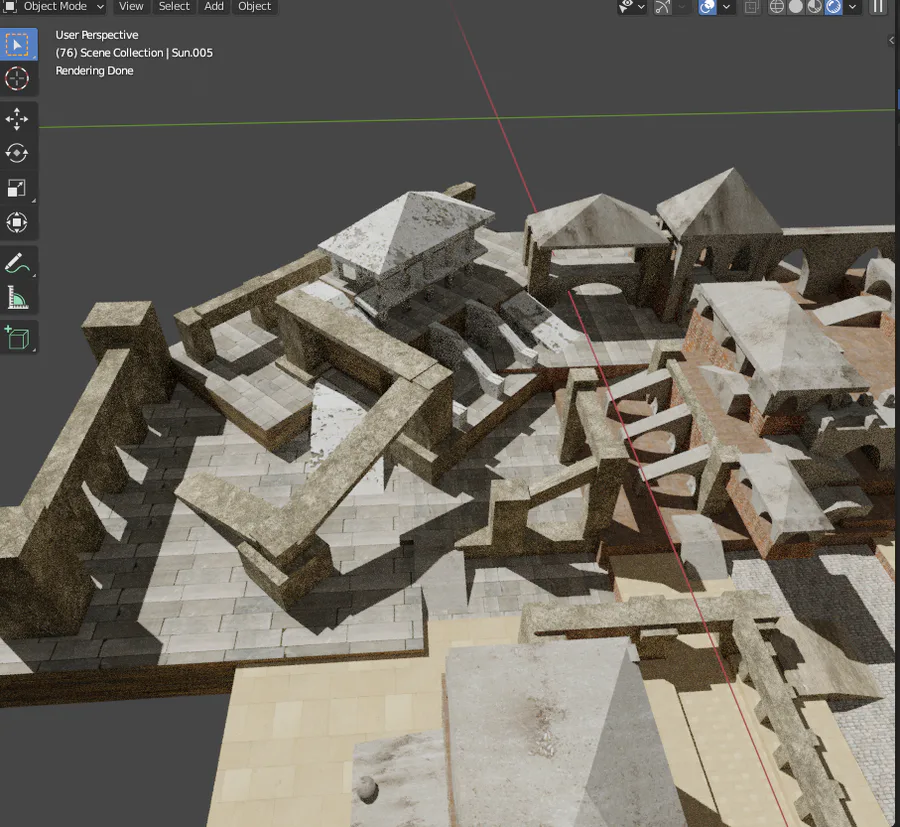Select the Transform tool
The height and width of the screenshot is (827, 900).
pos(17,222)
